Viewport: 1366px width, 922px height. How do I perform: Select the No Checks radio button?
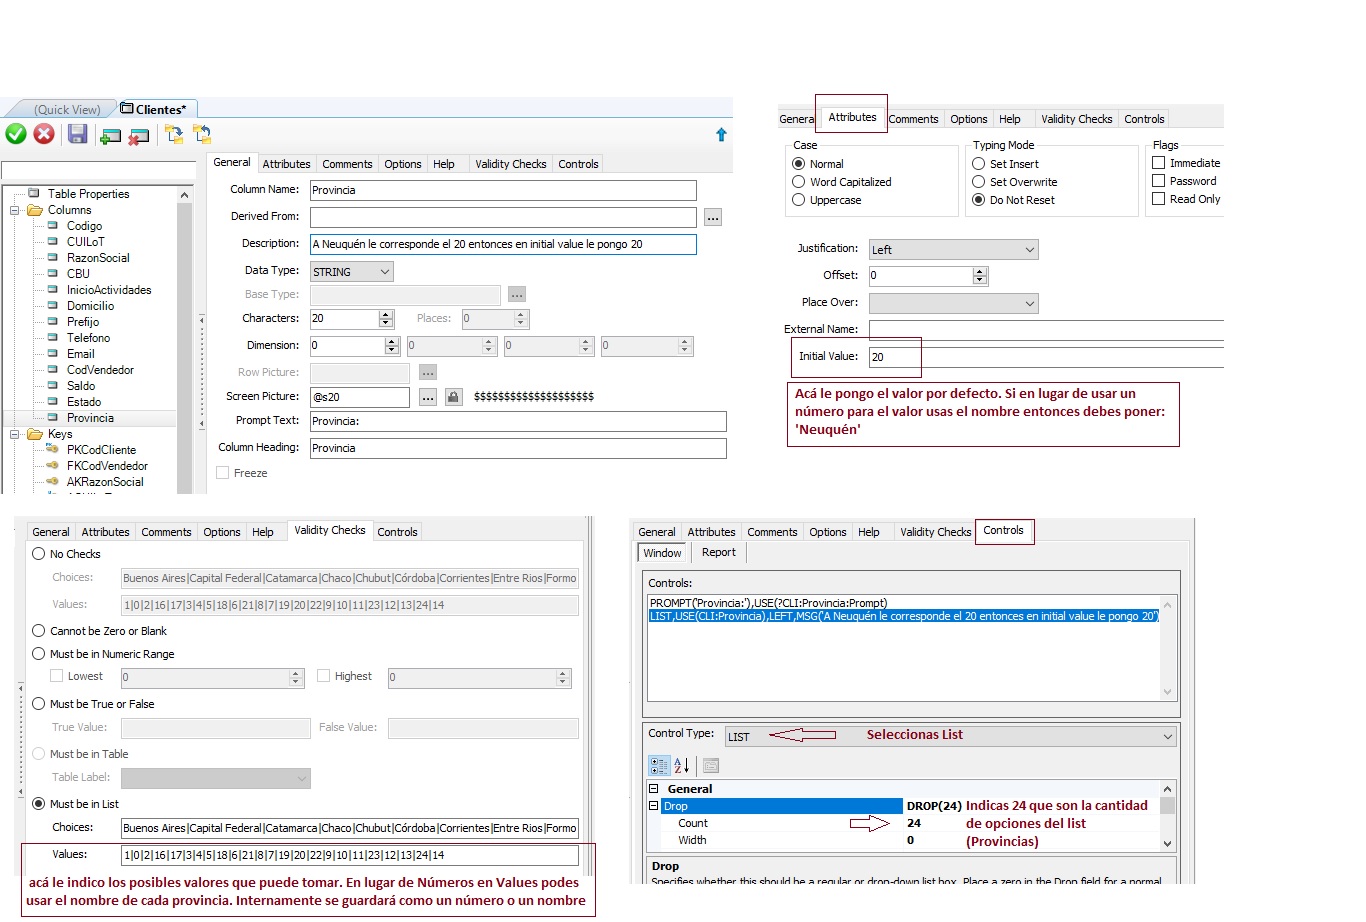pyautogui.click(x=39, y=554)
